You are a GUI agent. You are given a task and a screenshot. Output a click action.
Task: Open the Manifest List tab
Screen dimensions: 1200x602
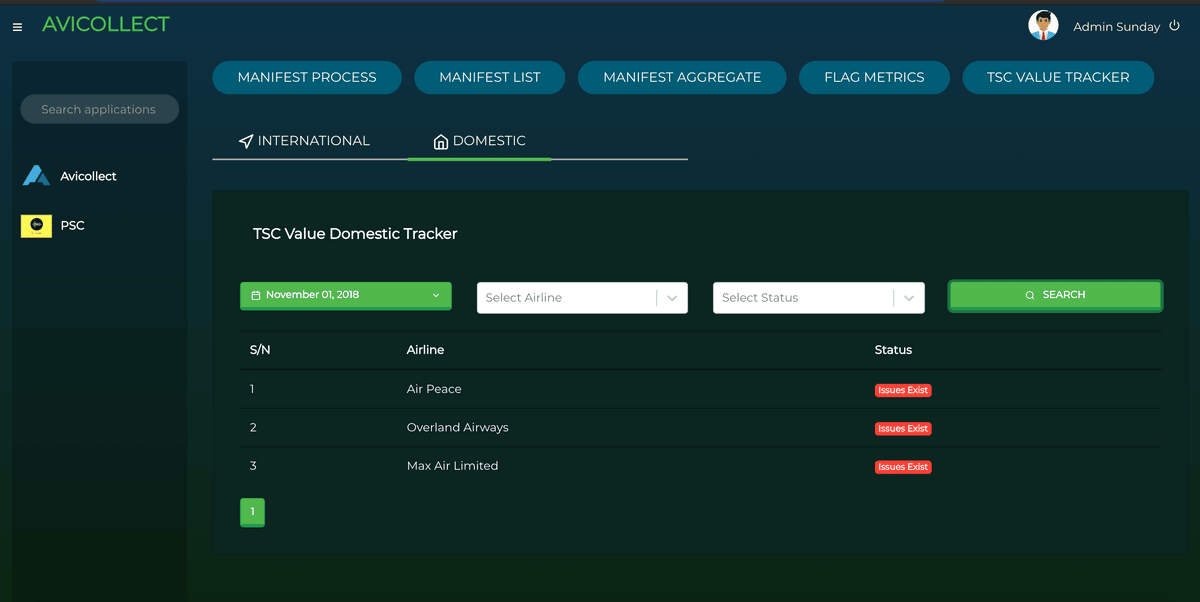pos(490,77)
